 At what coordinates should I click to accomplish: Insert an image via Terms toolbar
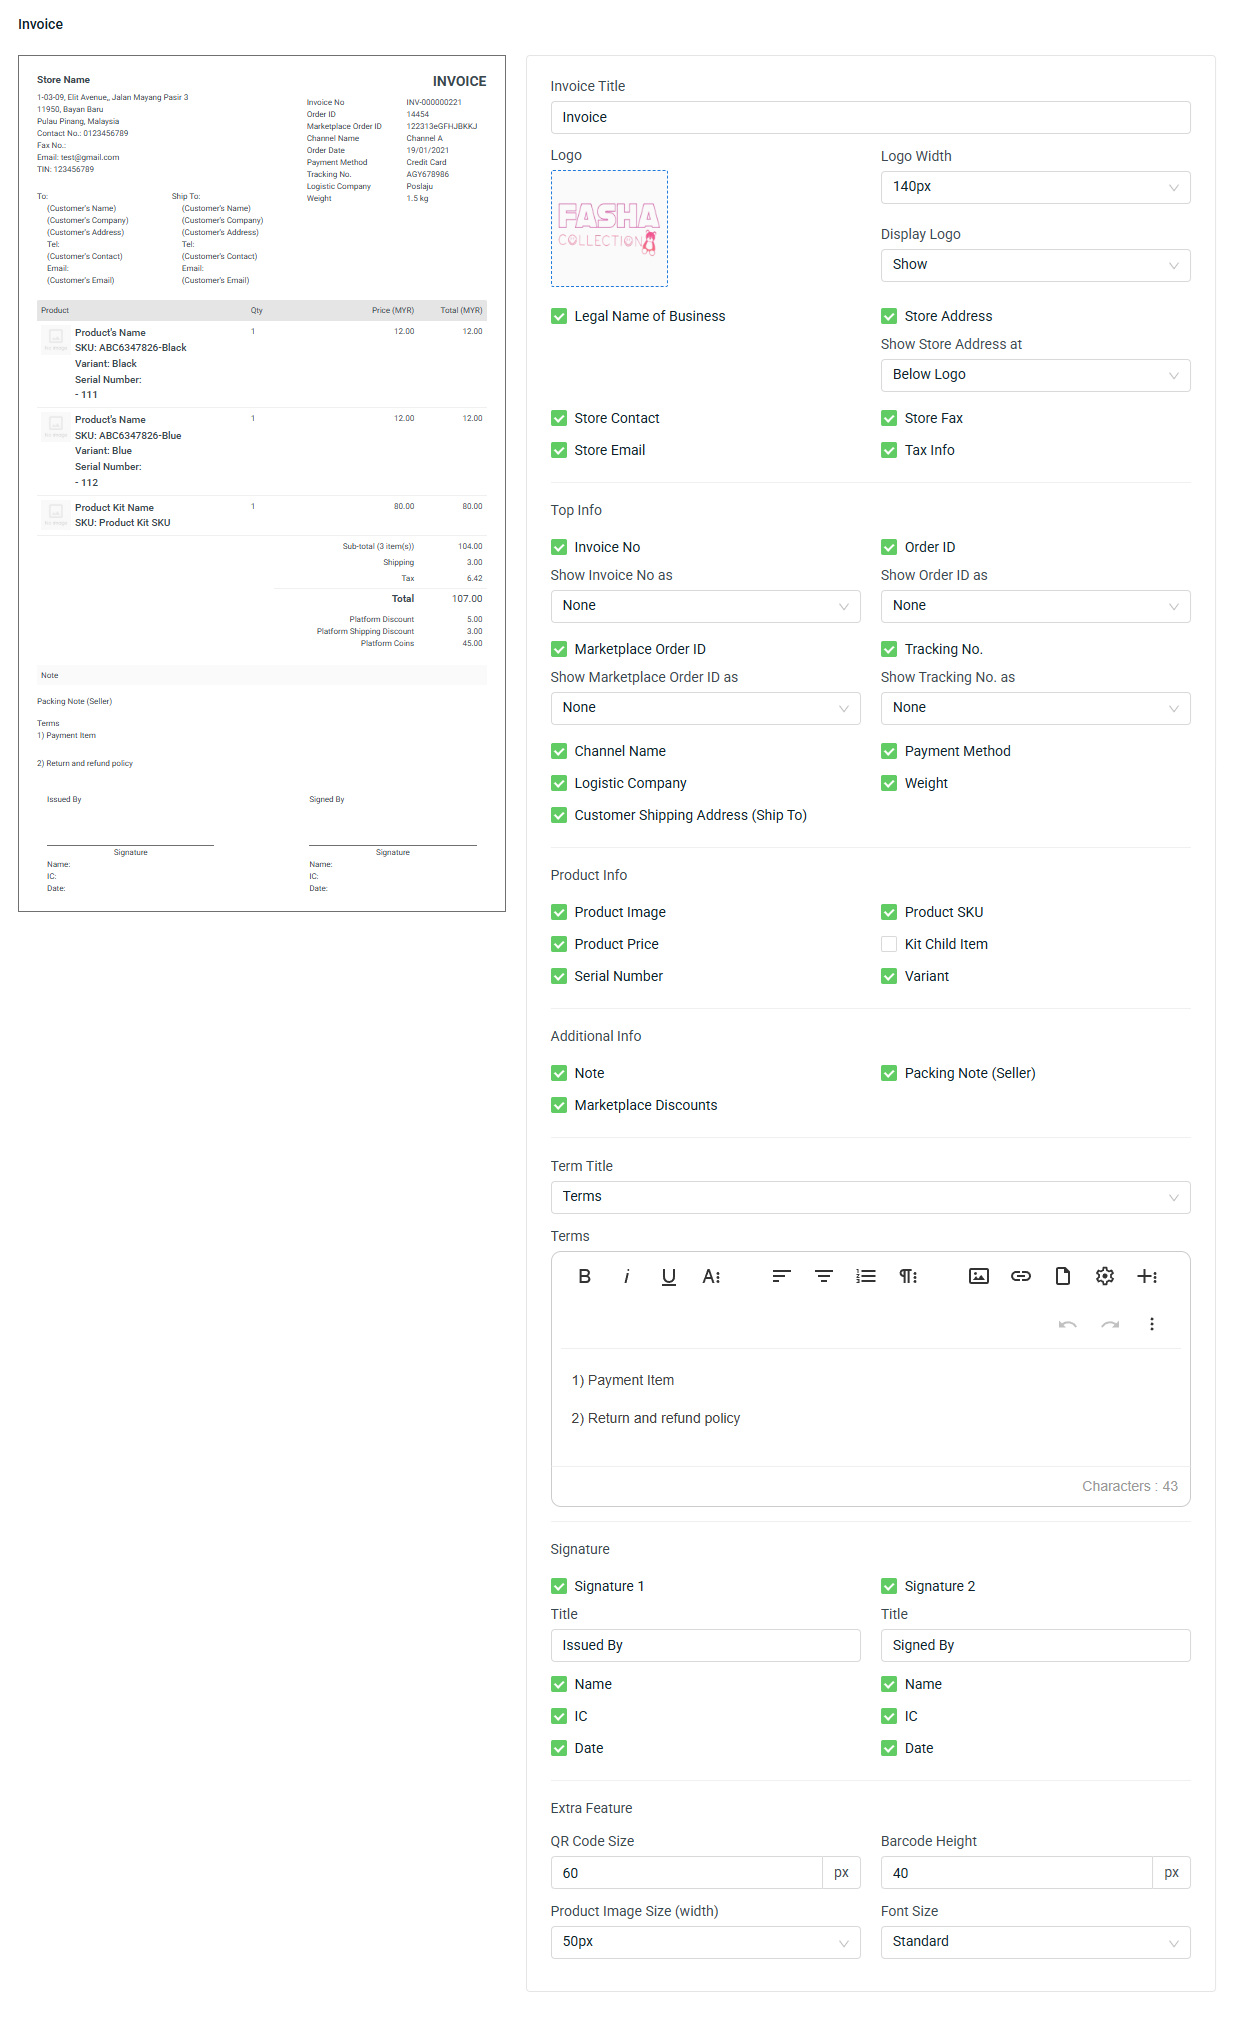click(979, 1276)
